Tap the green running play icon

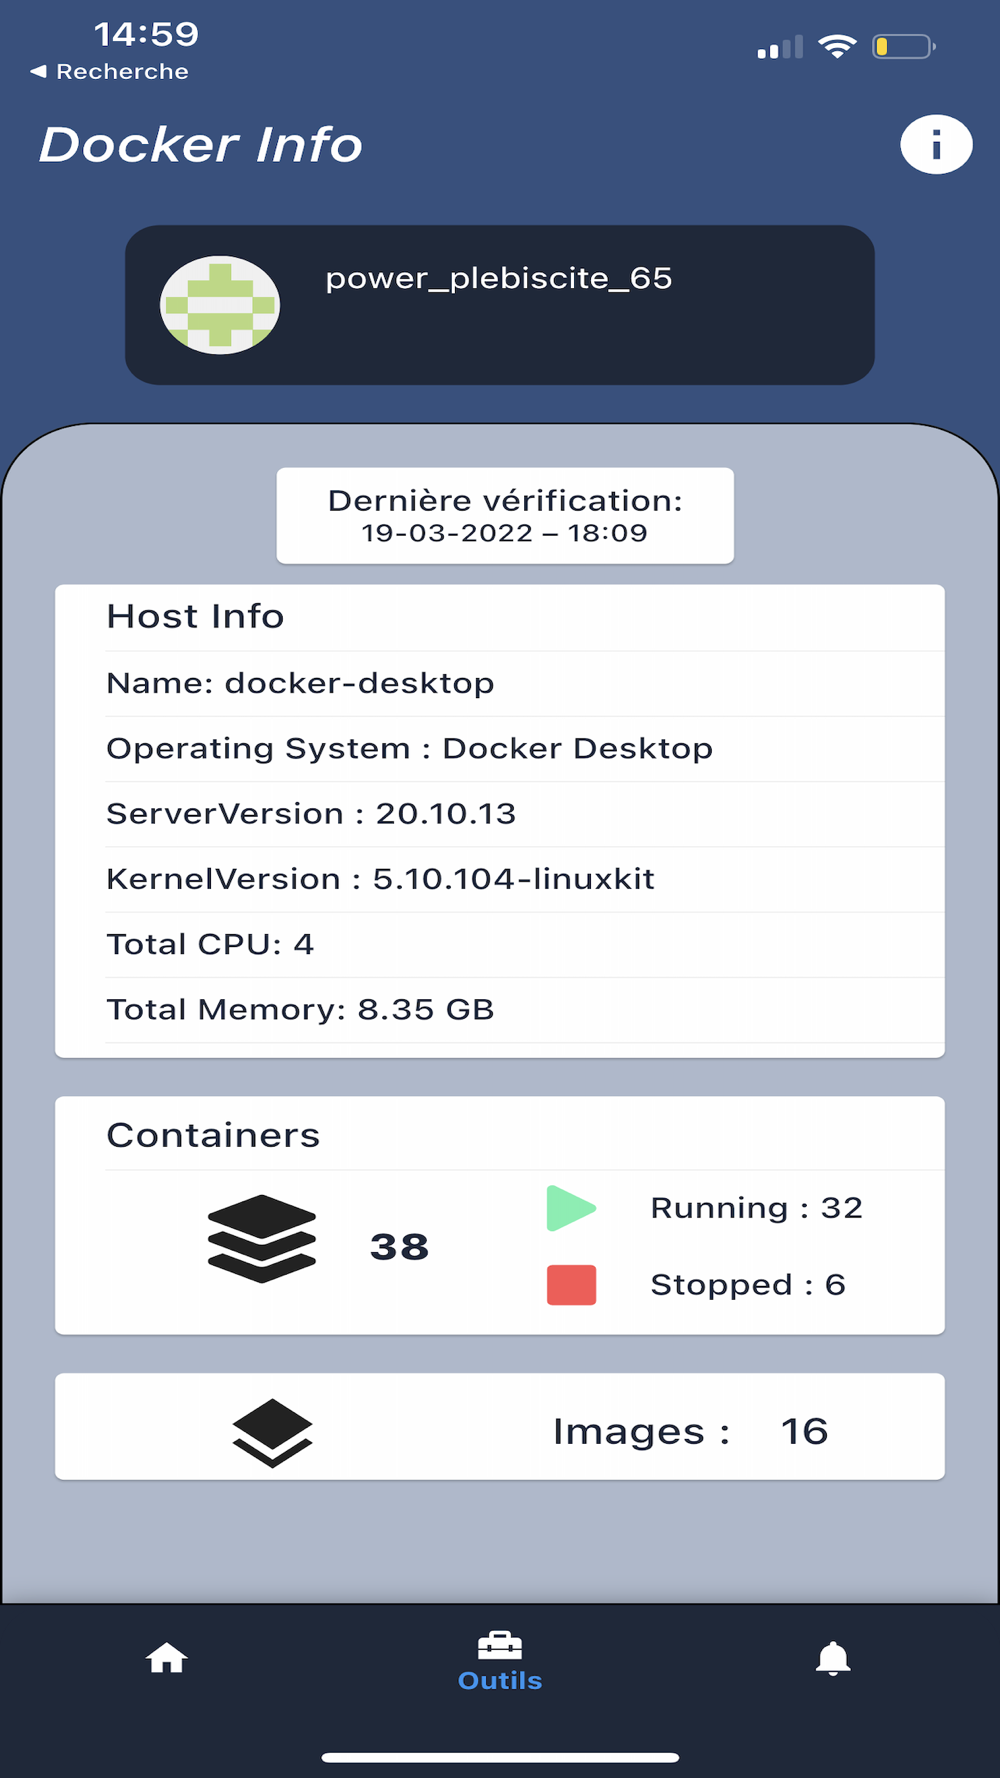pyautogui.click(x=571, y=1208)
